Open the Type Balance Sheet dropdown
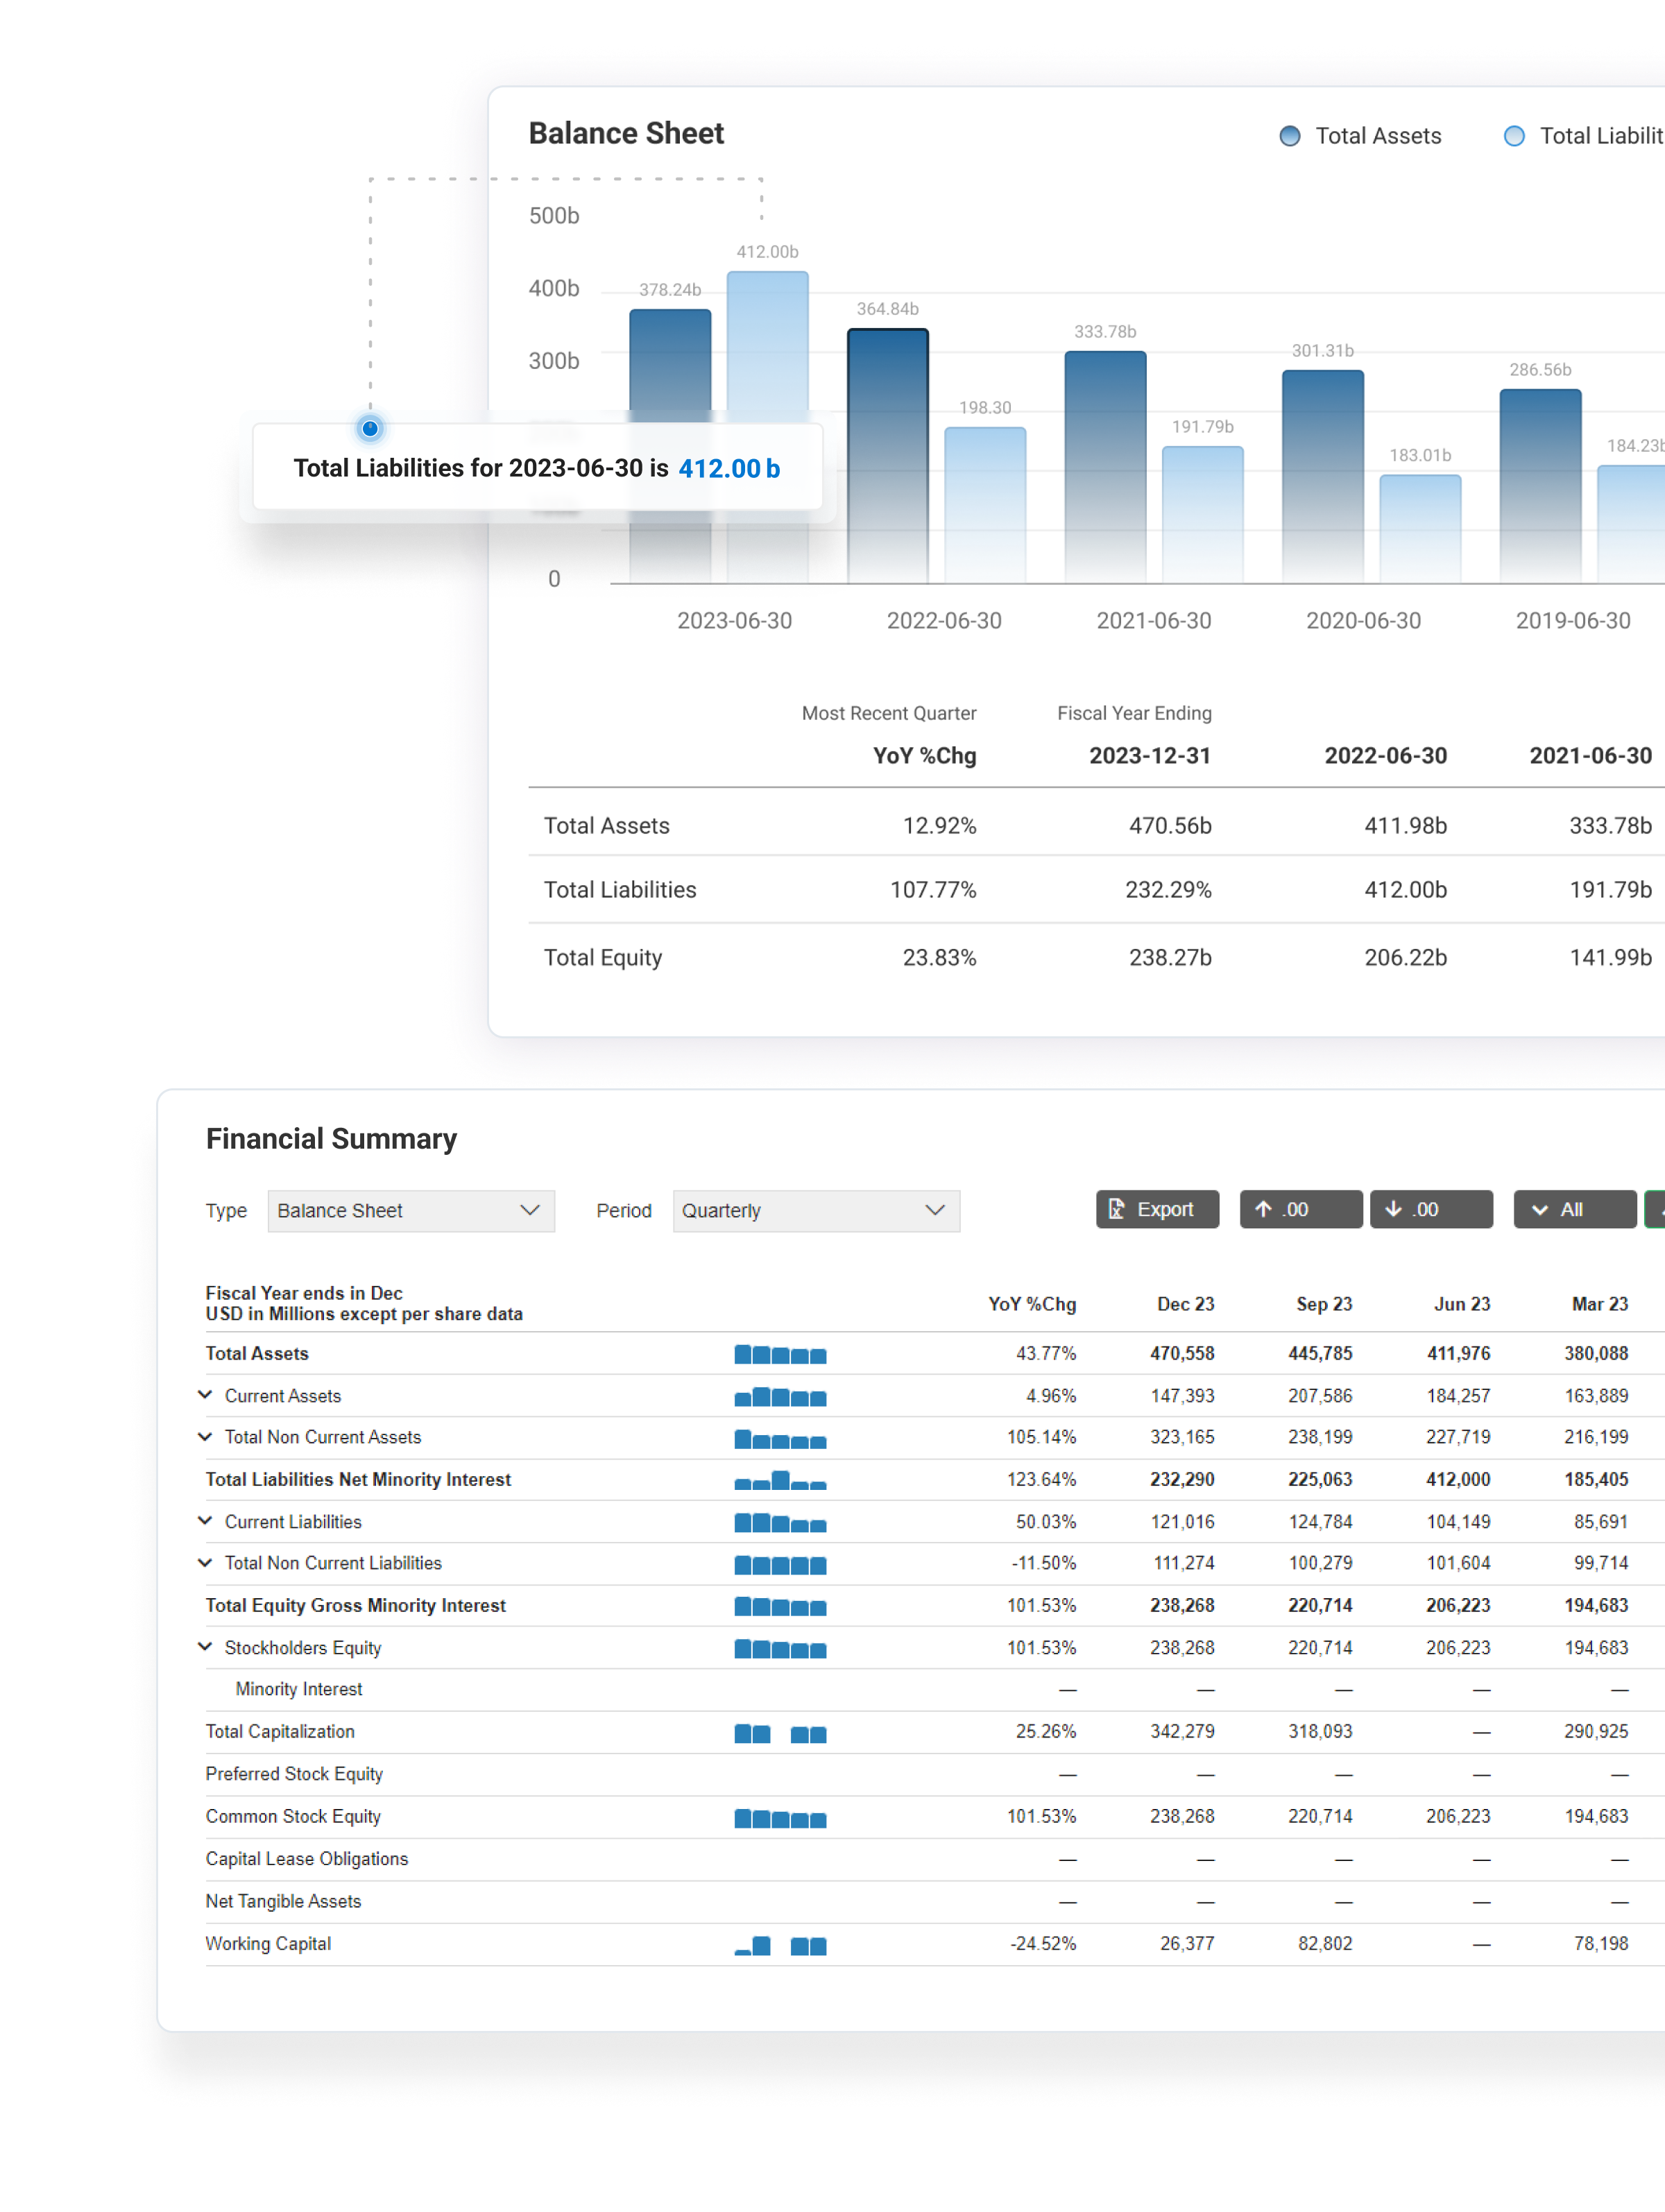Screen dimensions: 1665x2212 410,1210
